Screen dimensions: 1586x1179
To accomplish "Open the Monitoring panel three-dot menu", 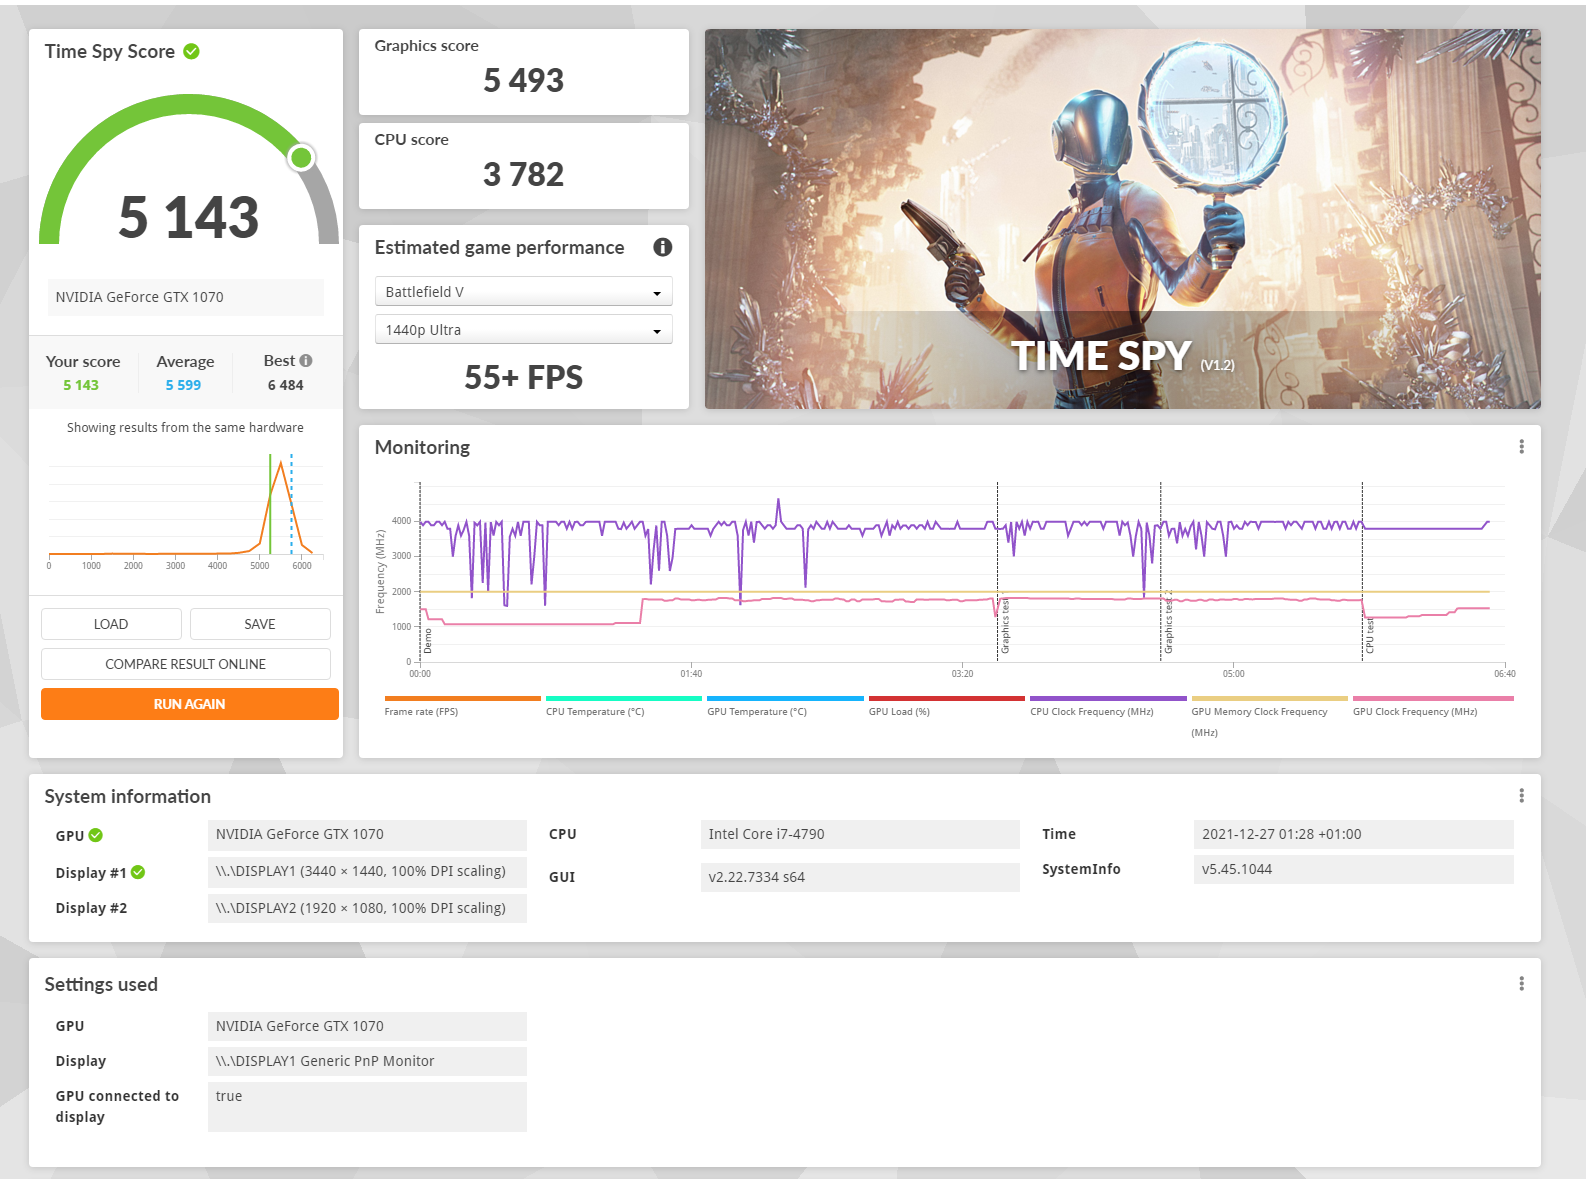I will click(x=1521, y=447).
